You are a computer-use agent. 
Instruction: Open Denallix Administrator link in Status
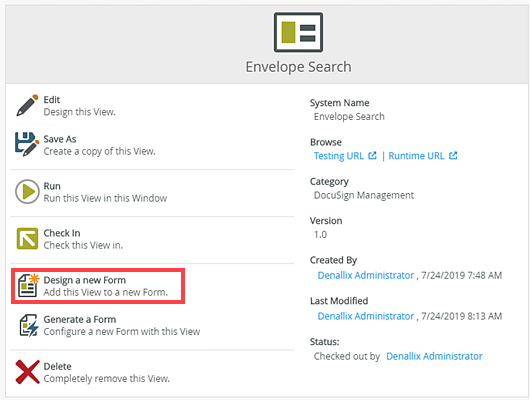pos(434,356)
